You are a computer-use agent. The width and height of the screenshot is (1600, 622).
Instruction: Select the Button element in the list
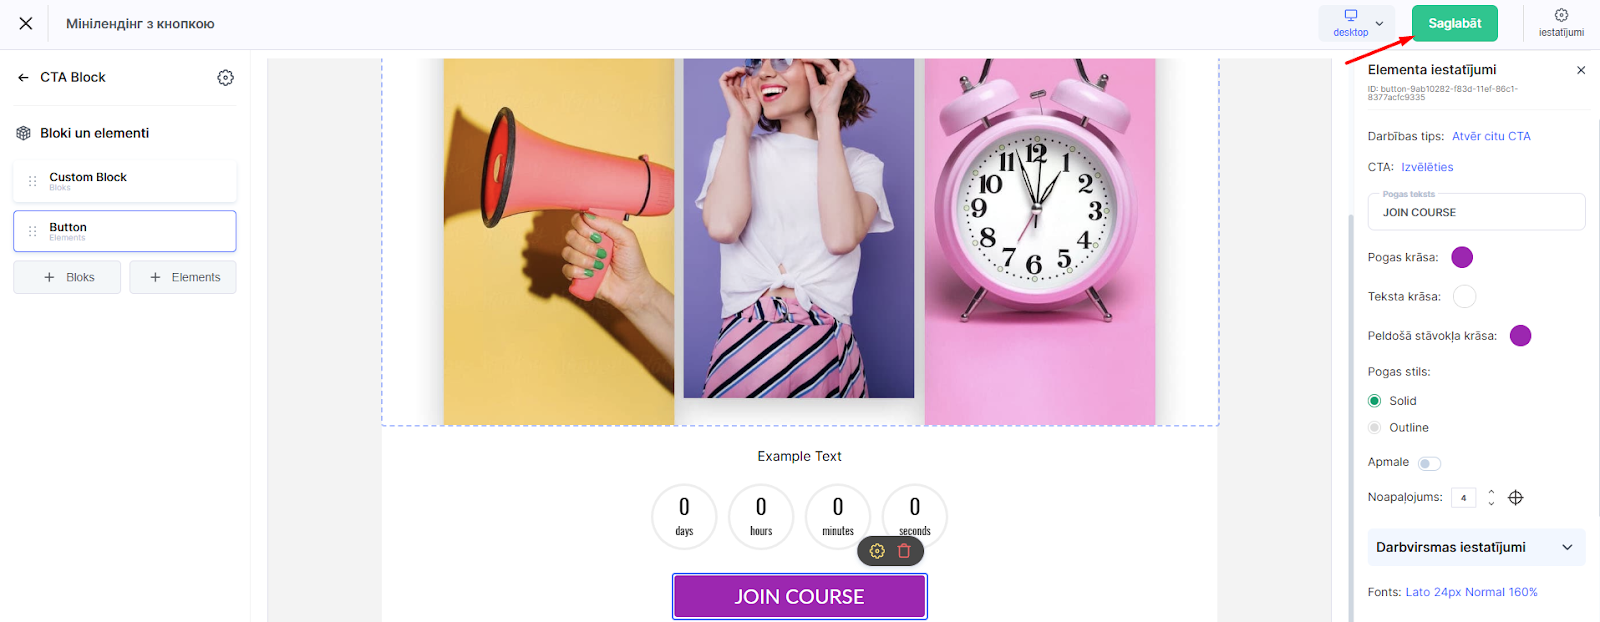point(125,231)
